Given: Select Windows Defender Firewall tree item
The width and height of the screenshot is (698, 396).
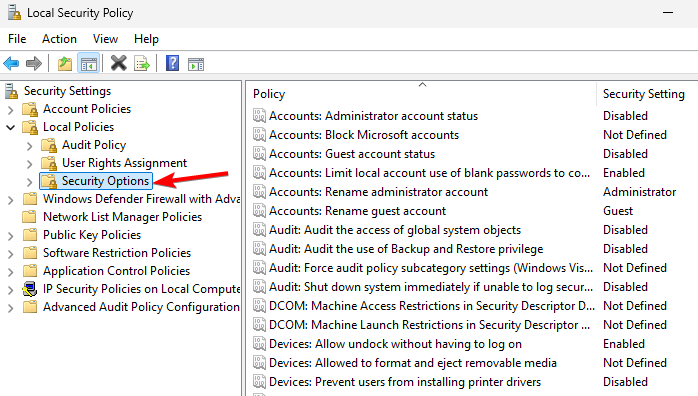Looking at the screenshot, I should point(141,199).
